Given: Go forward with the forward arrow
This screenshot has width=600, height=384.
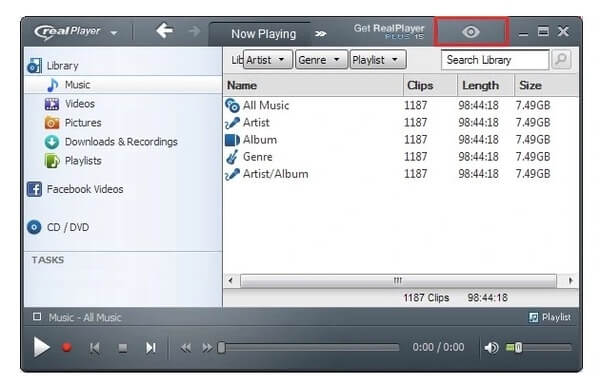Looking at the screenshot, I should tap(194, 31).
